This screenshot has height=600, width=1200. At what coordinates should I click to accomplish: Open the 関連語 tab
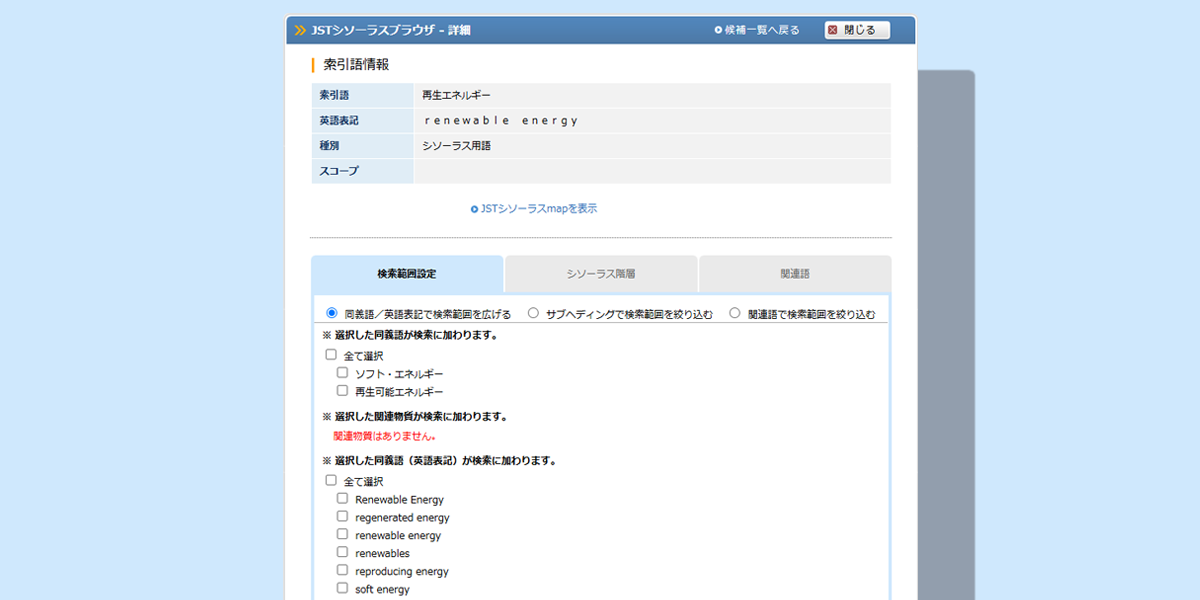(795, 273)
